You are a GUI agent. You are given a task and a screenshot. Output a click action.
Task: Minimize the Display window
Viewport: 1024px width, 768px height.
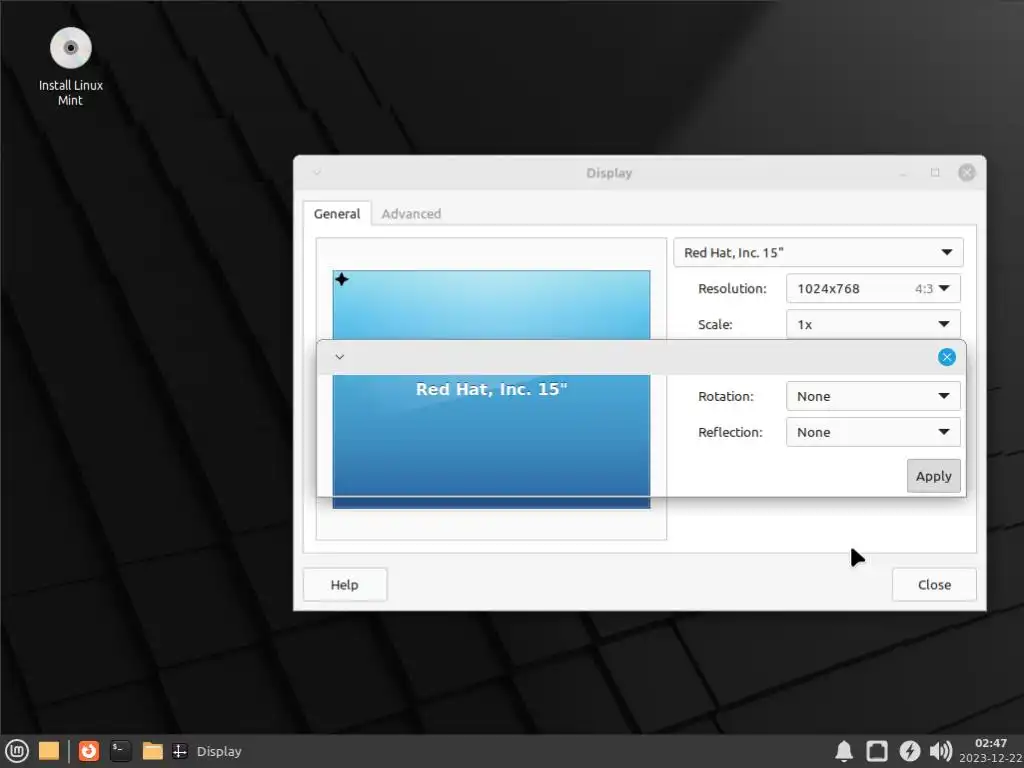(904, 174)
